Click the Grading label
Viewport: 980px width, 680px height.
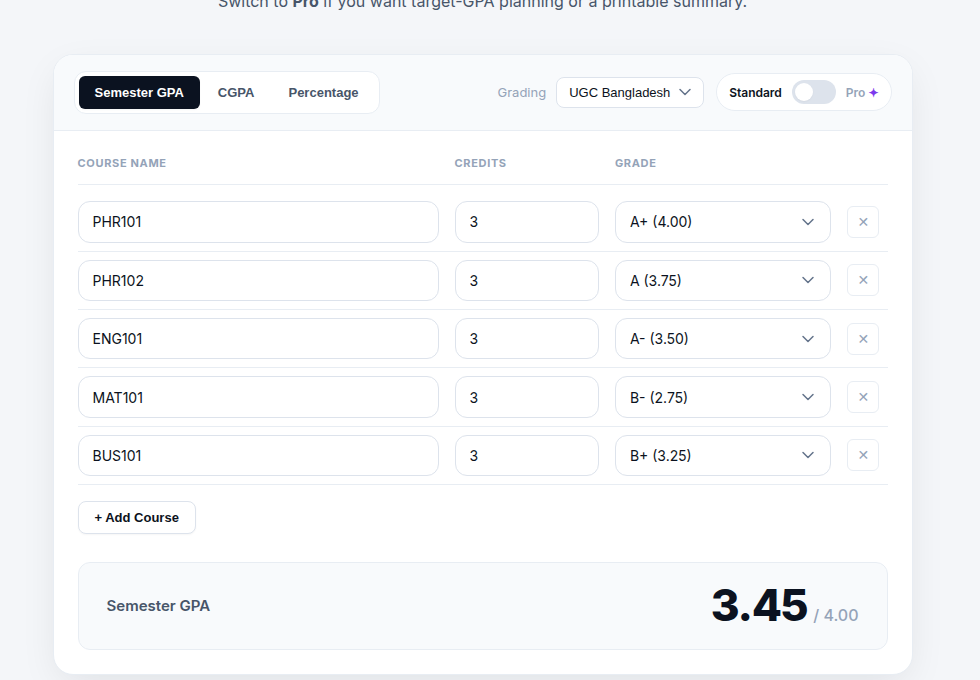pyautogui.click(x=521, y=92)
